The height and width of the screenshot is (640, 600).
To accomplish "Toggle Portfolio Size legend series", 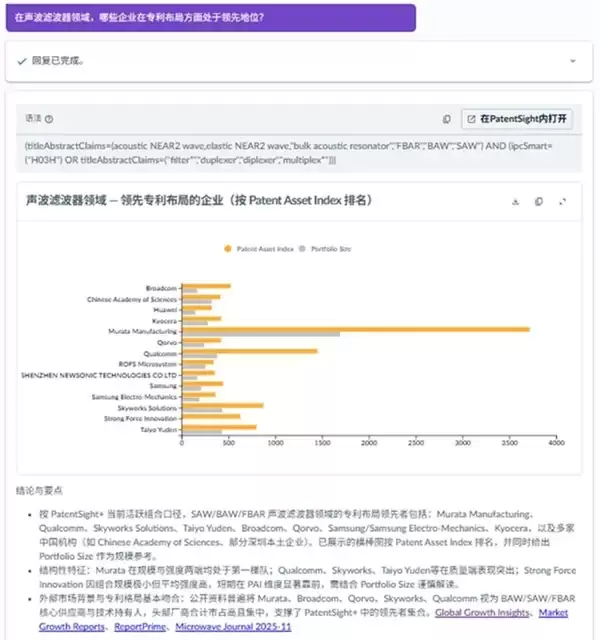I will 325,249.
